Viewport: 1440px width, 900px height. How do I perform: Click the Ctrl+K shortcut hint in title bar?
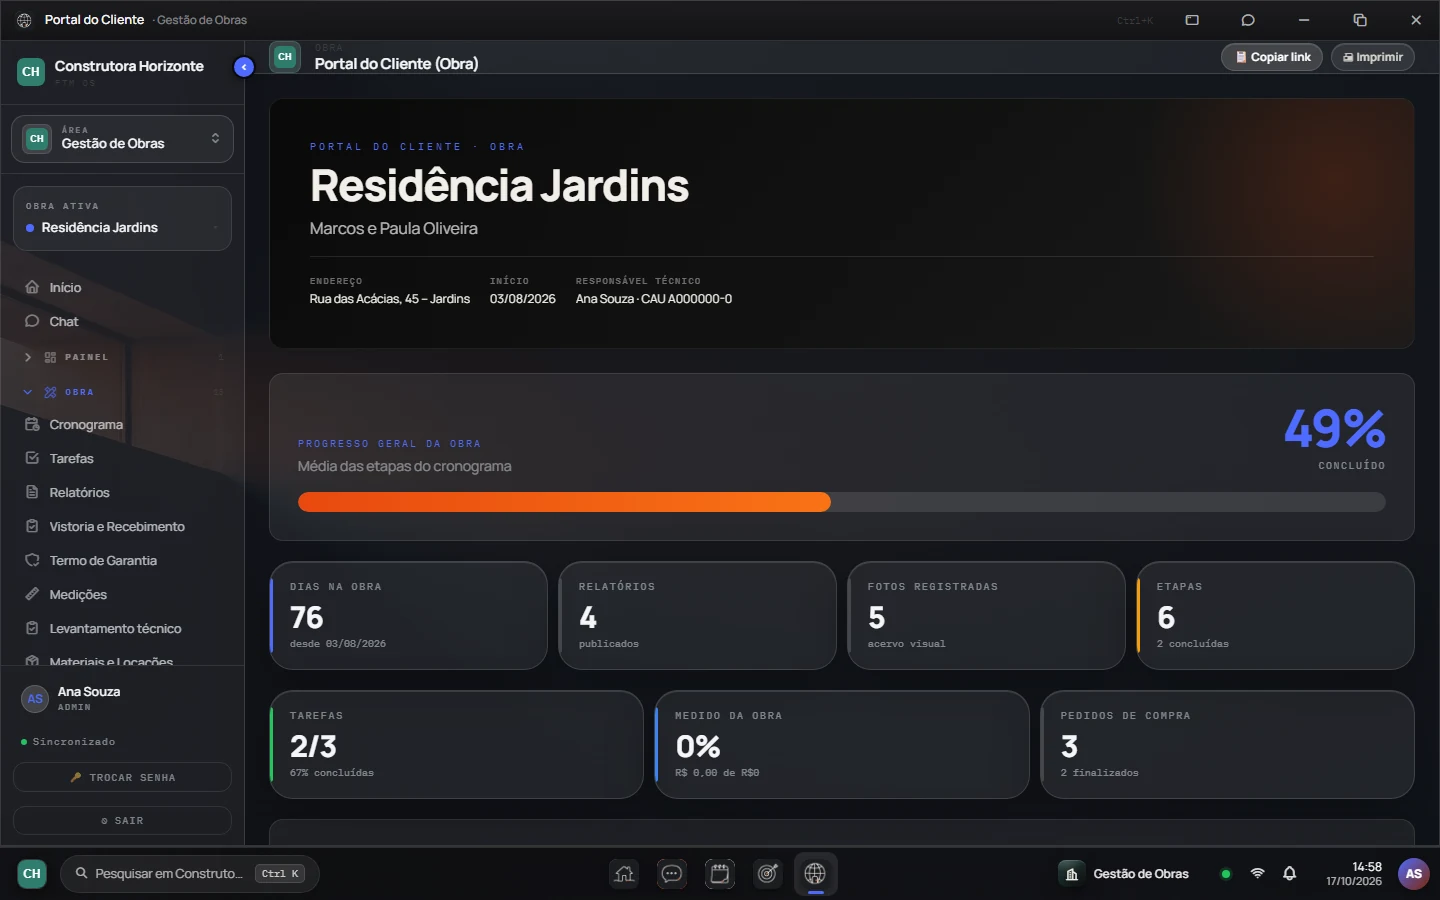[x=1135, y=20]
